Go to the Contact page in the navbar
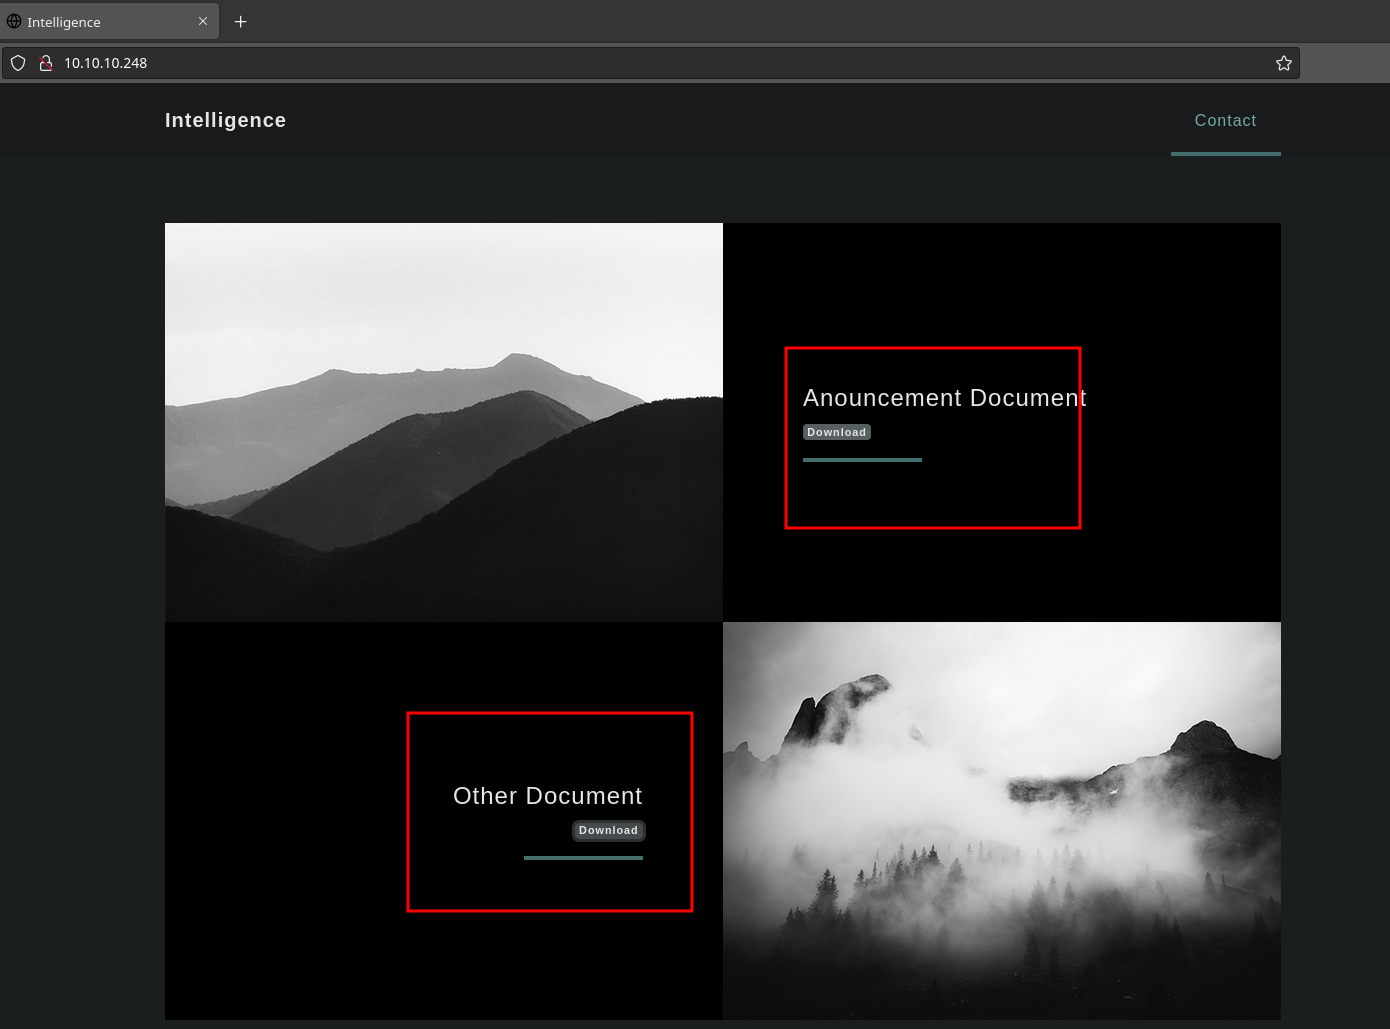The image size is (1390, 1029). pos(1225,120)
